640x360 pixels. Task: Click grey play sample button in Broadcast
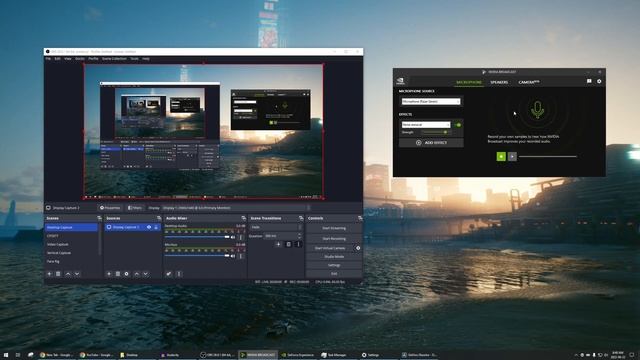512,156
